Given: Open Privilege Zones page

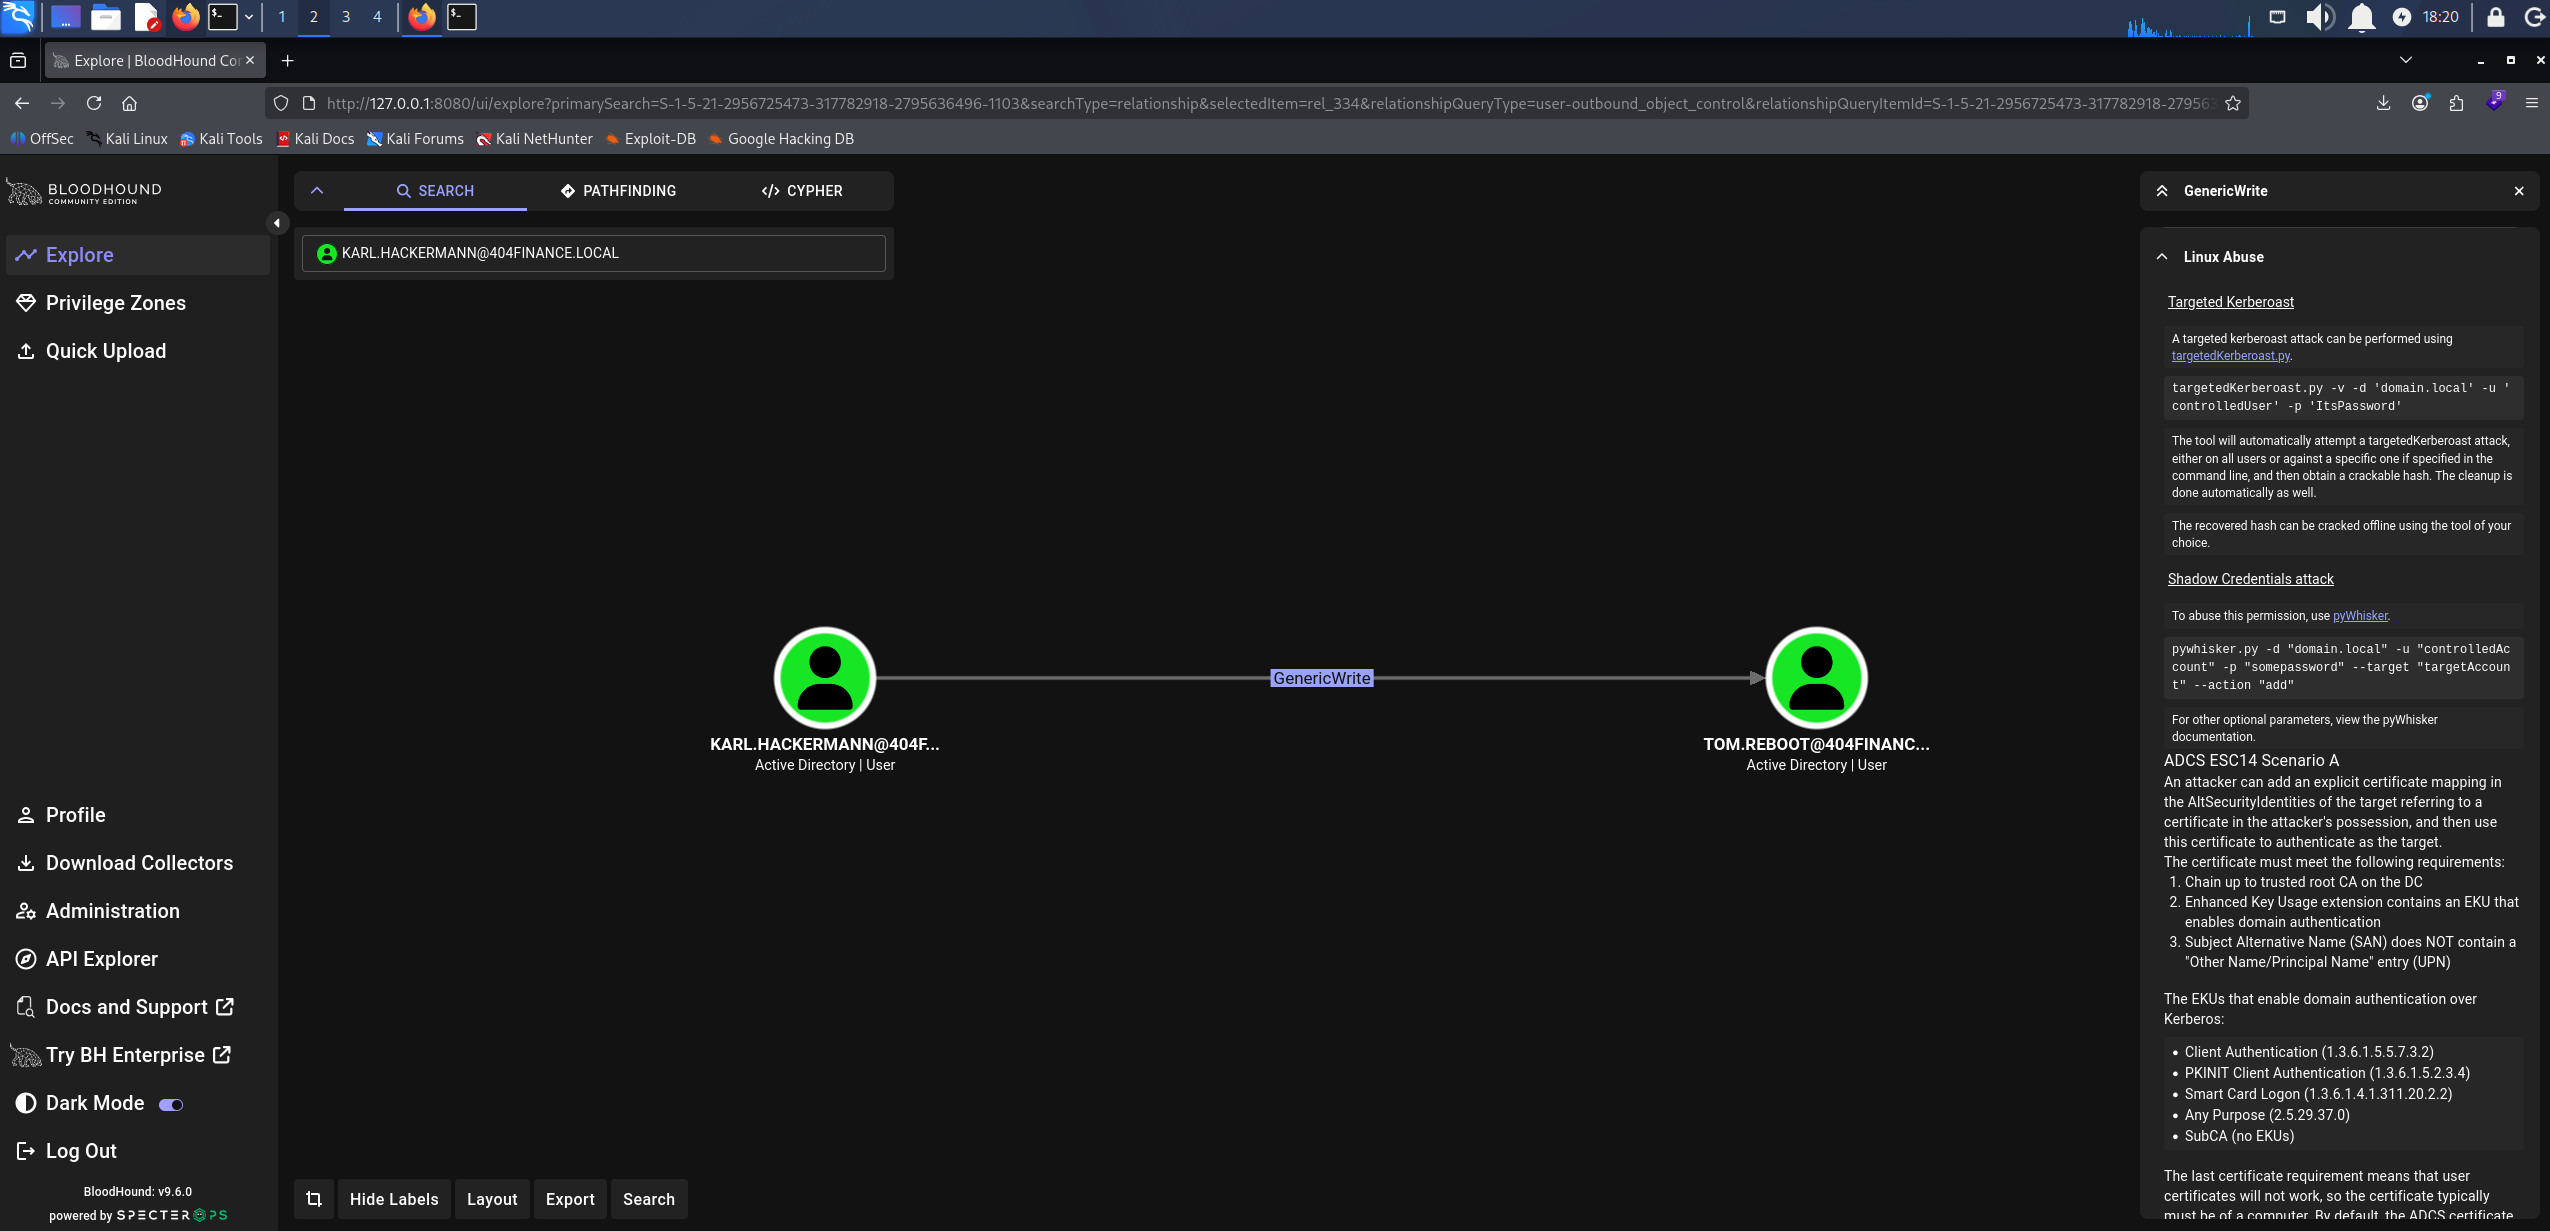Looking at the screenshot, I should [x=138, y=303].
